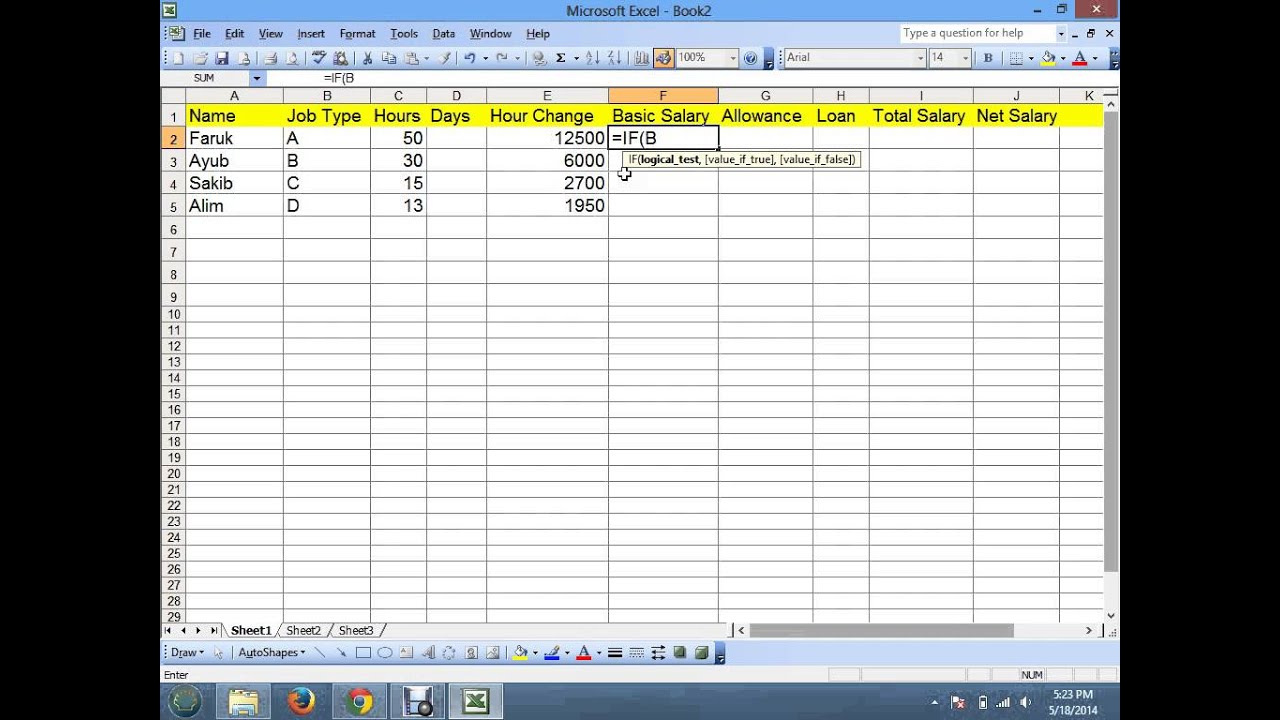
Task: Switch to the Sheet2 tab
Action: [303, 631]
